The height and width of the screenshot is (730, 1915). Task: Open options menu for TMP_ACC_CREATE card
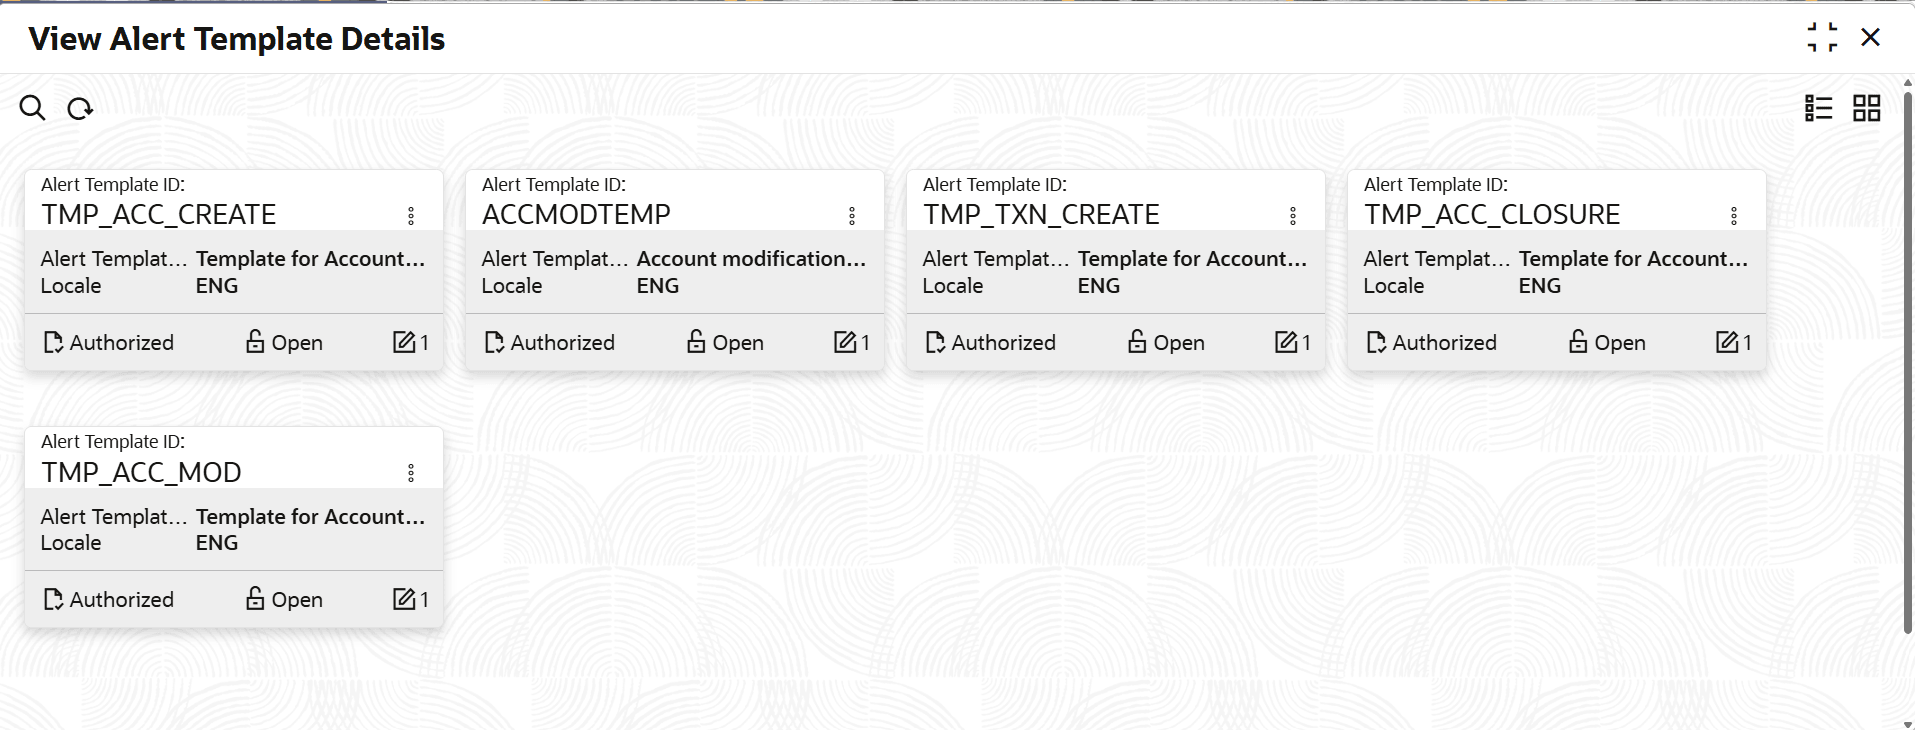click(x=411, y=216)
